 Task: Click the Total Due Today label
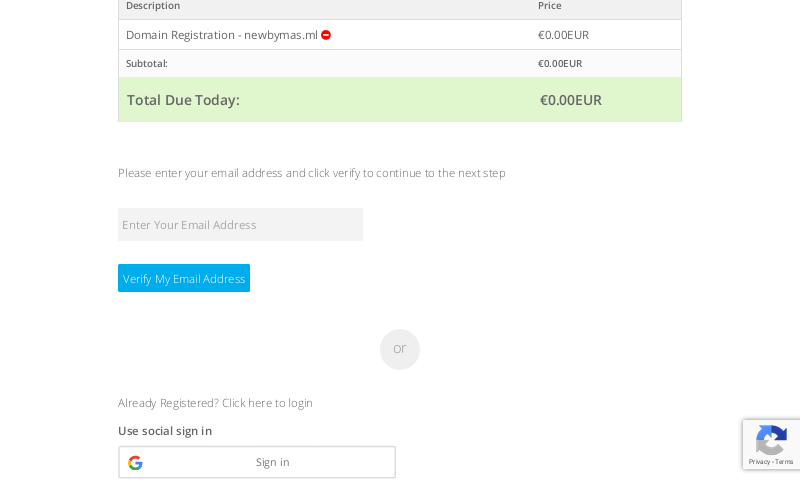point(183,100)
